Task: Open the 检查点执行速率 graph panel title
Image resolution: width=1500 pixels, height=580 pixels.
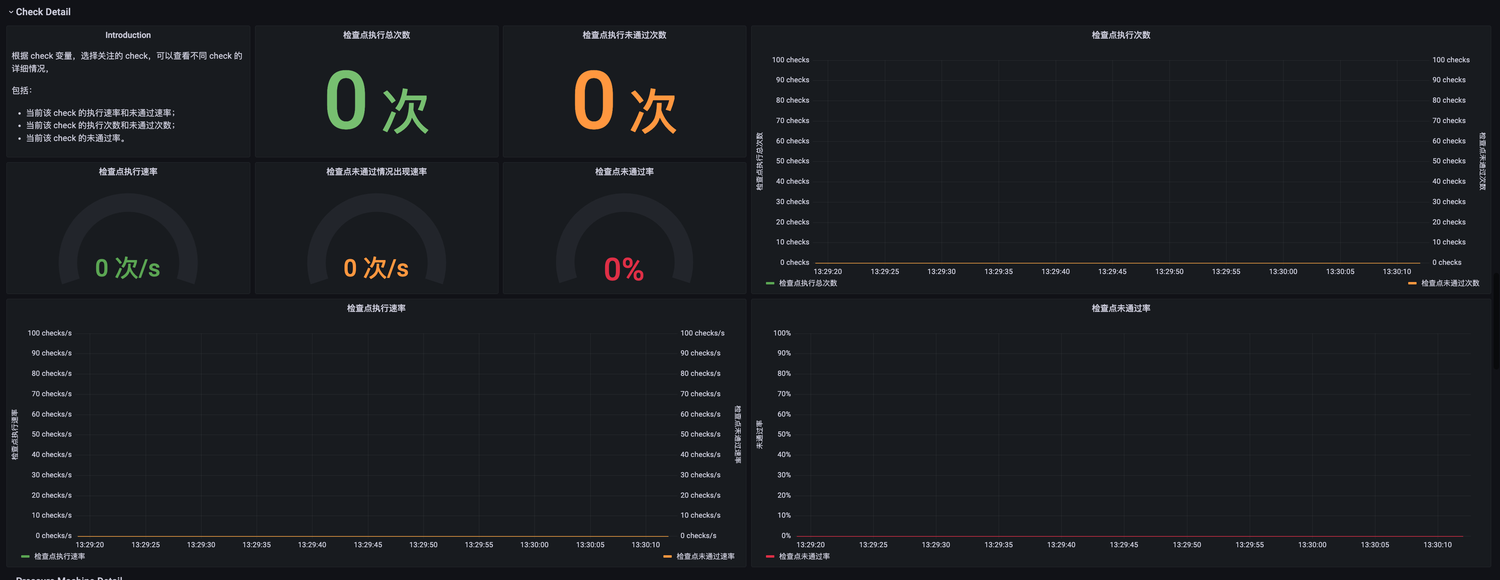Action: [x=376, y=308]
